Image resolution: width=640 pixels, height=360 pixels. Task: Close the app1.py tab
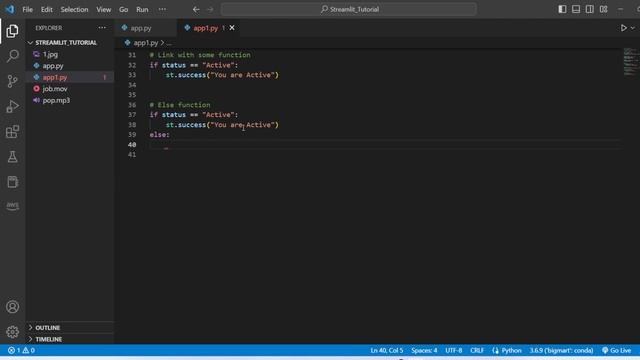click(232, 28)
